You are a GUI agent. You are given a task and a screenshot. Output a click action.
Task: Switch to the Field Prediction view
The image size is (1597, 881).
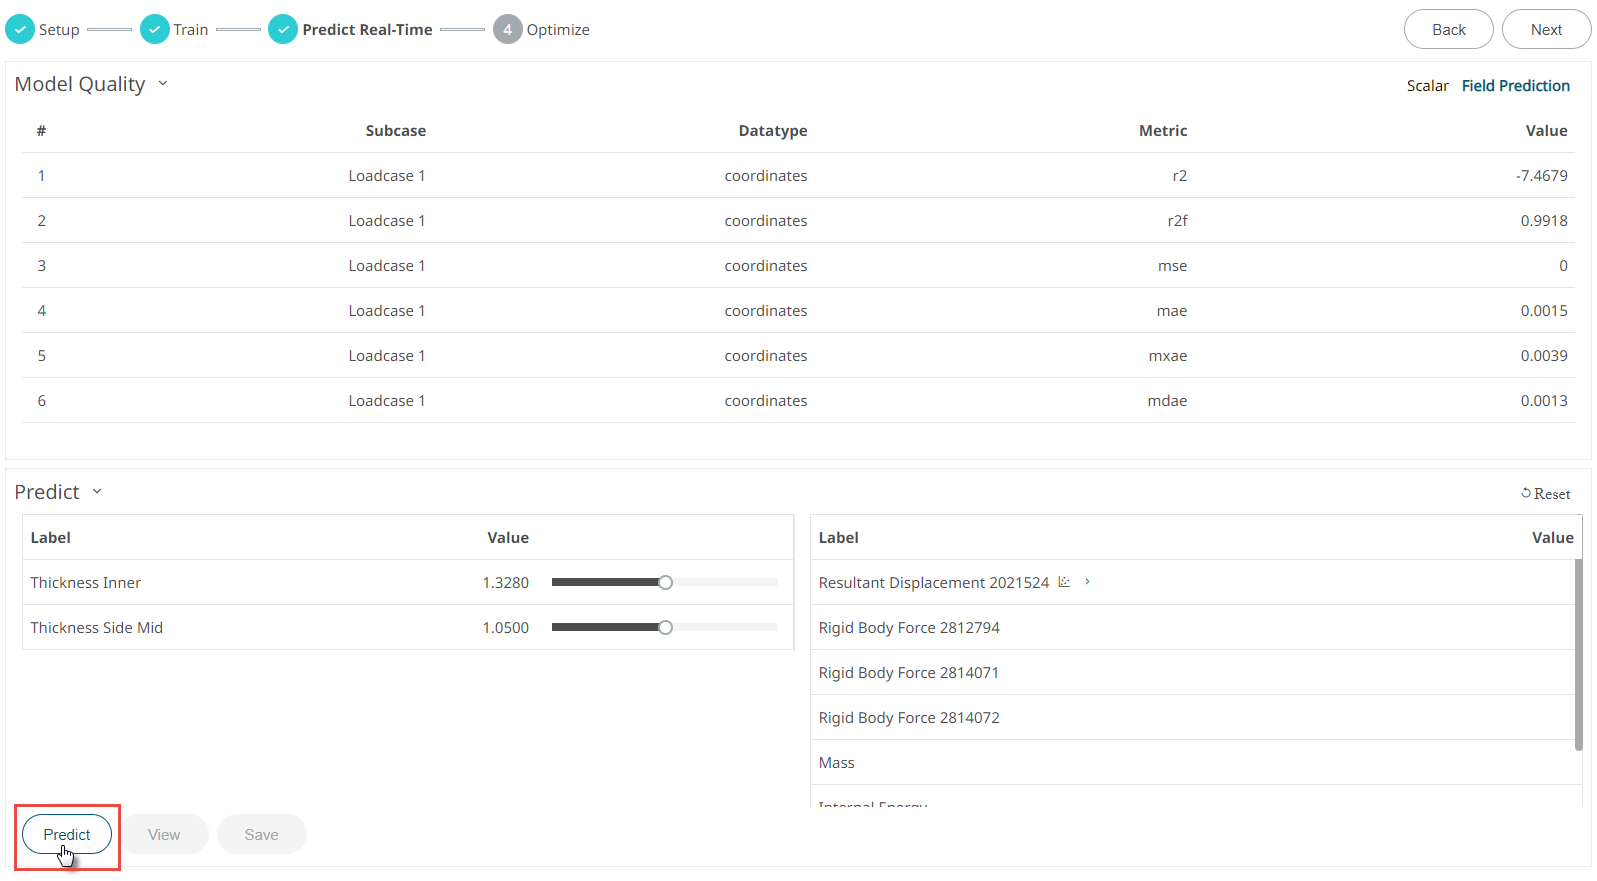pos(1515,86)
